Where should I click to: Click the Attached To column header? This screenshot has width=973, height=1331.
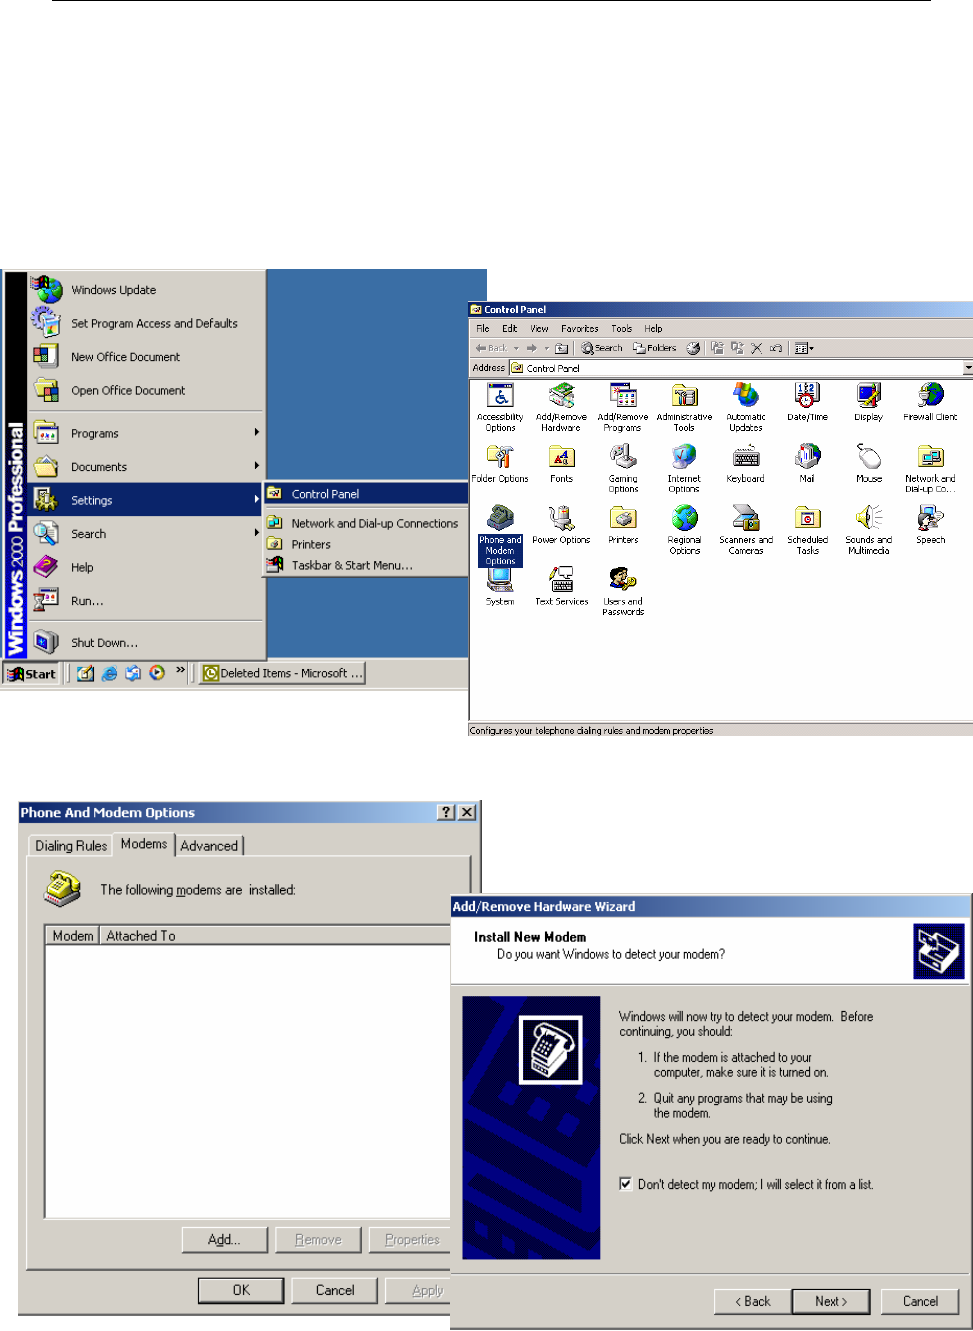click(x=275, y=936)
